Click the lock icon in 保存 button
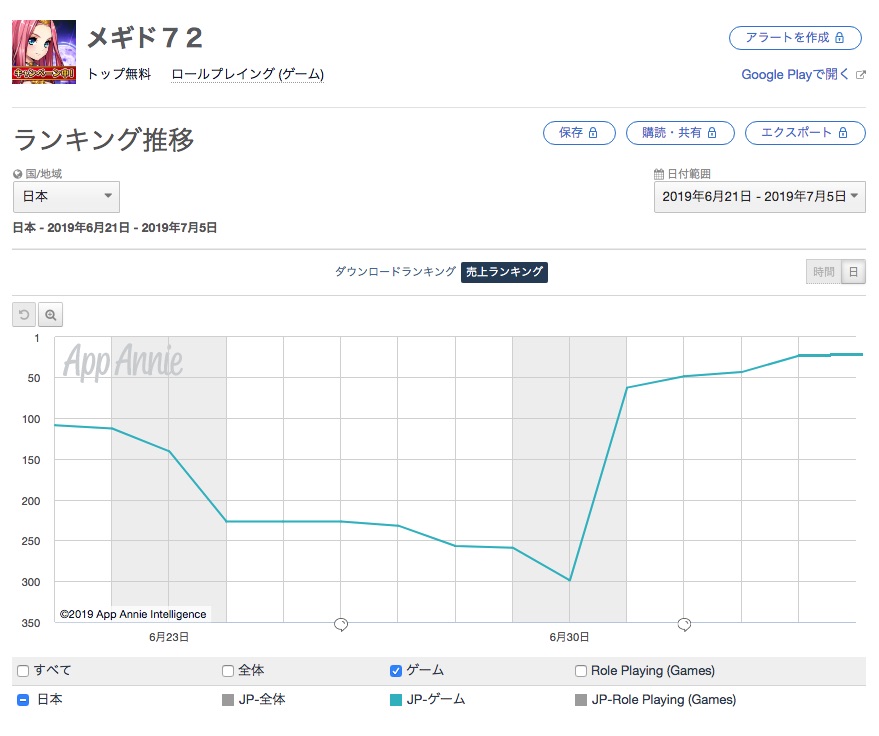 click(x=593, y=133)
